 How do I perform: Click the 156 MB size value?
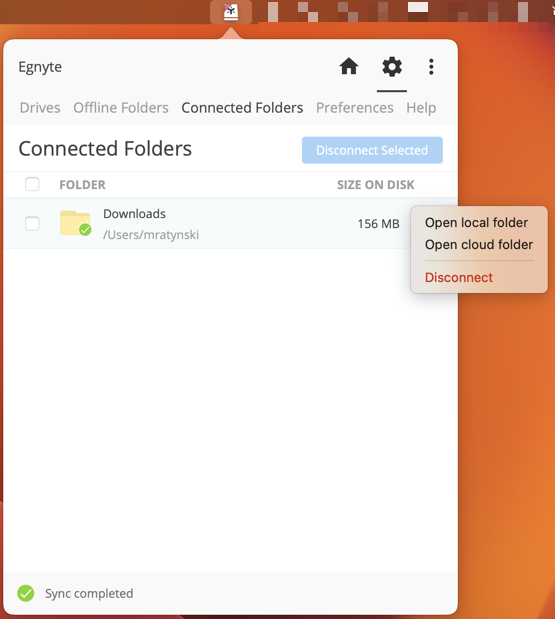click(378, 224)
